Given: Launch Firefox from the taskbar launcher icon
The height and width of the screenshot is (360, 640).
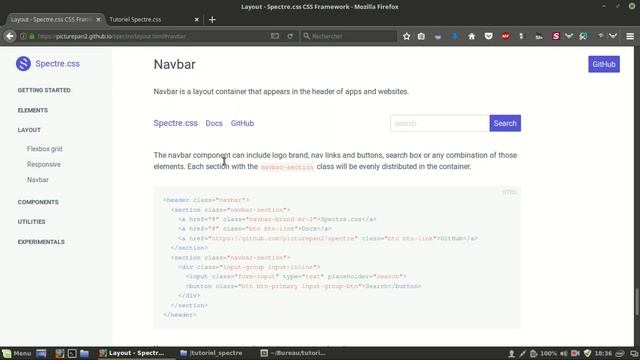Looking at the screenshot, I should click(x=60, y=353).
